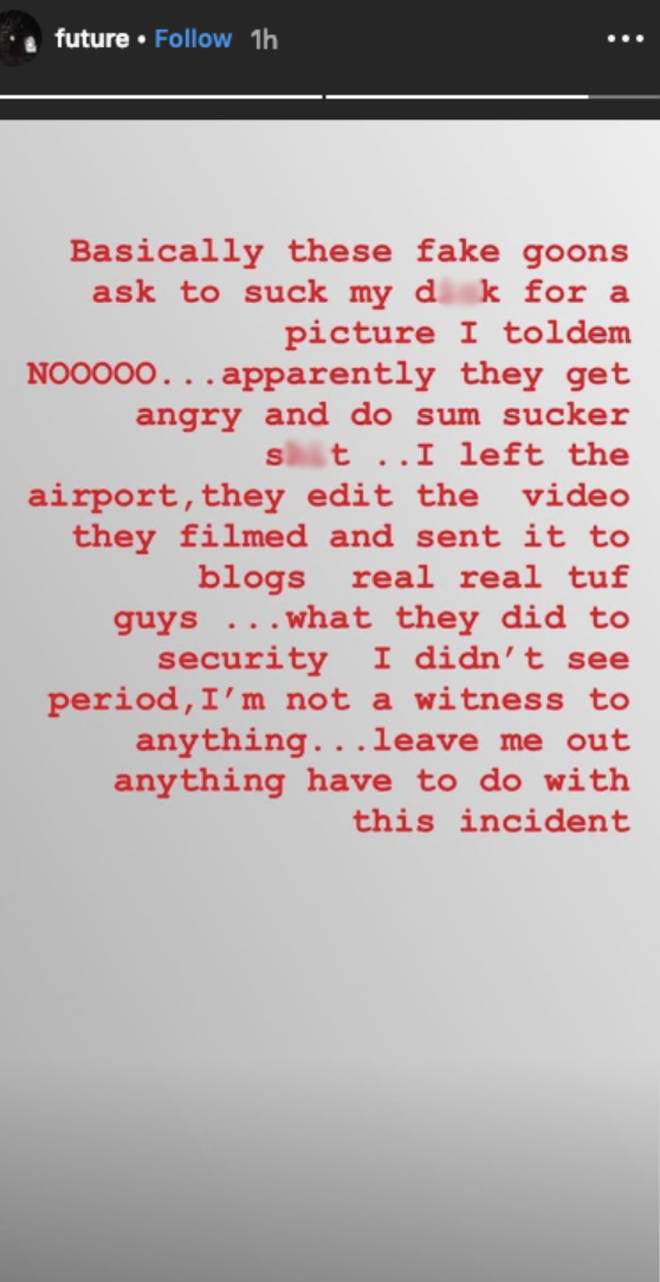Click the "this incident" closing text
The height and width of the screenshot is (1282, 660).
coord(491,822)
